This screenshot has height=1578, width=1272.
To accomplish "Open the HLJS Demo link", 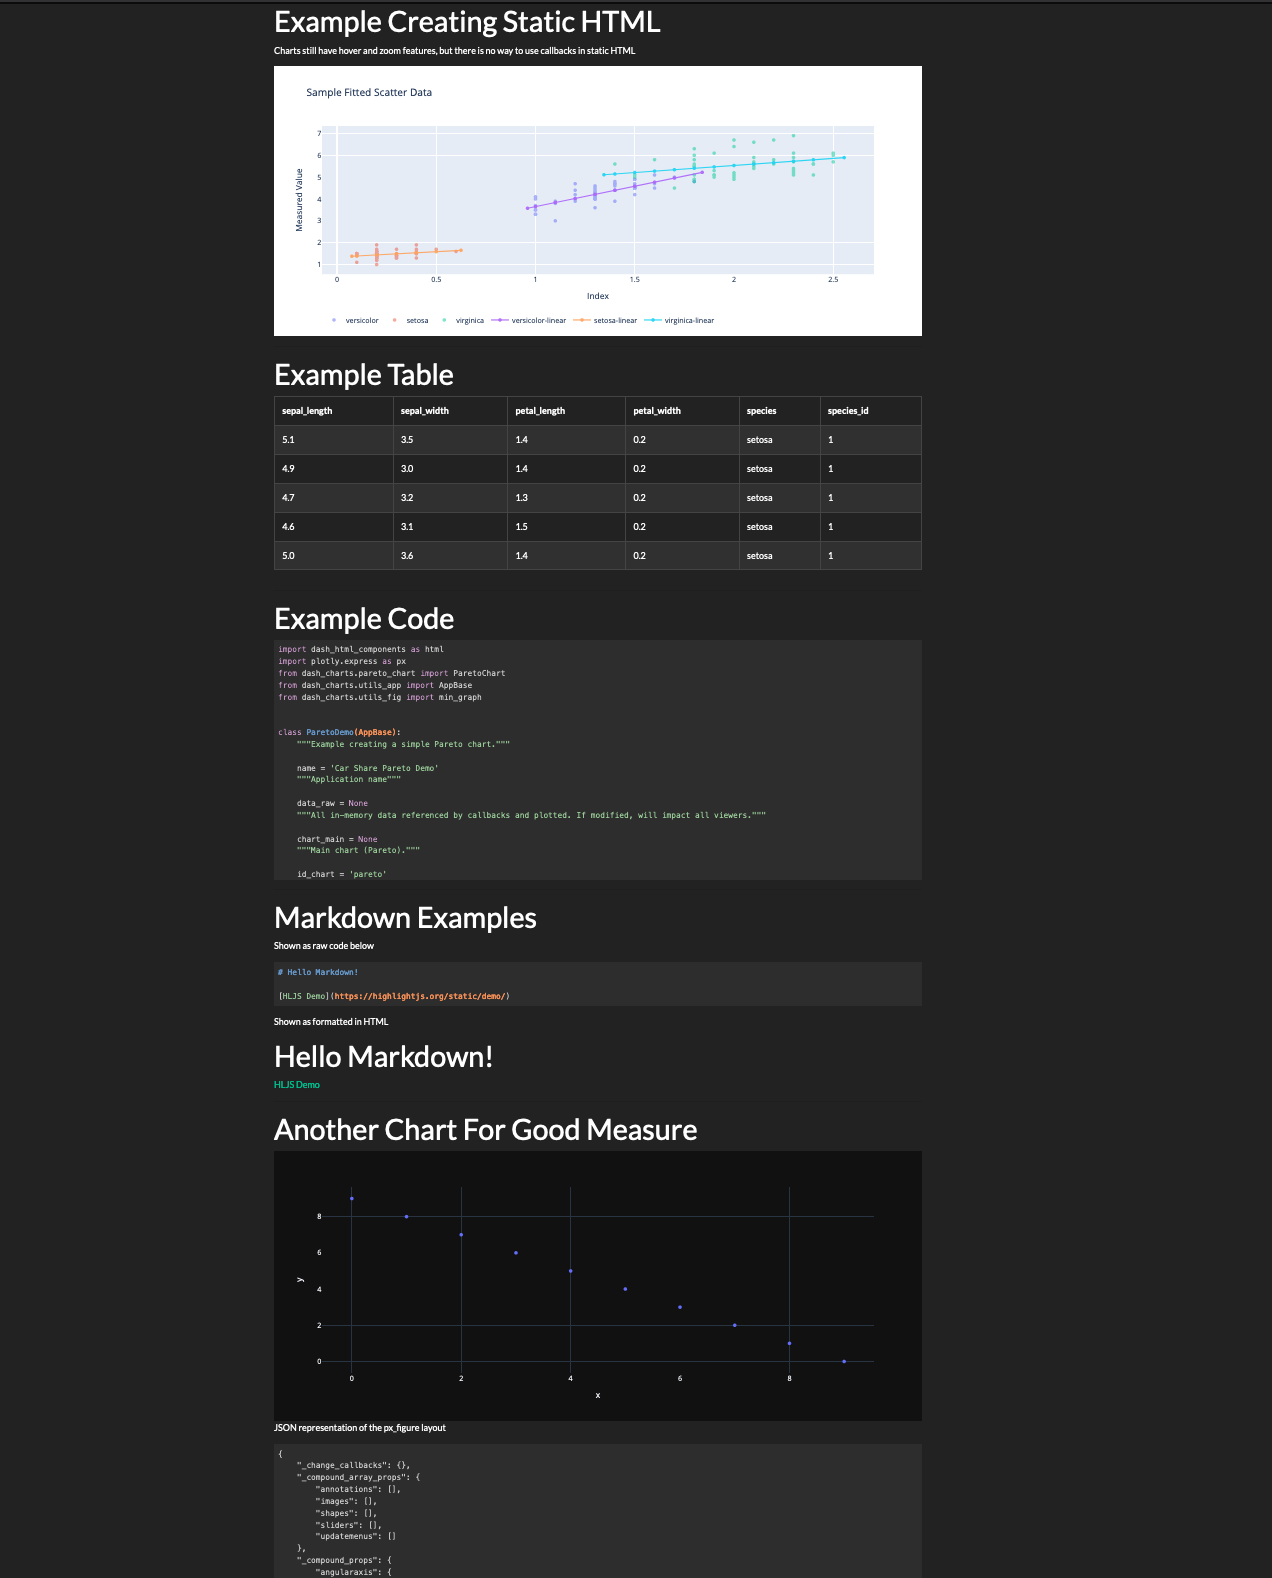I will pos(297,1085).
